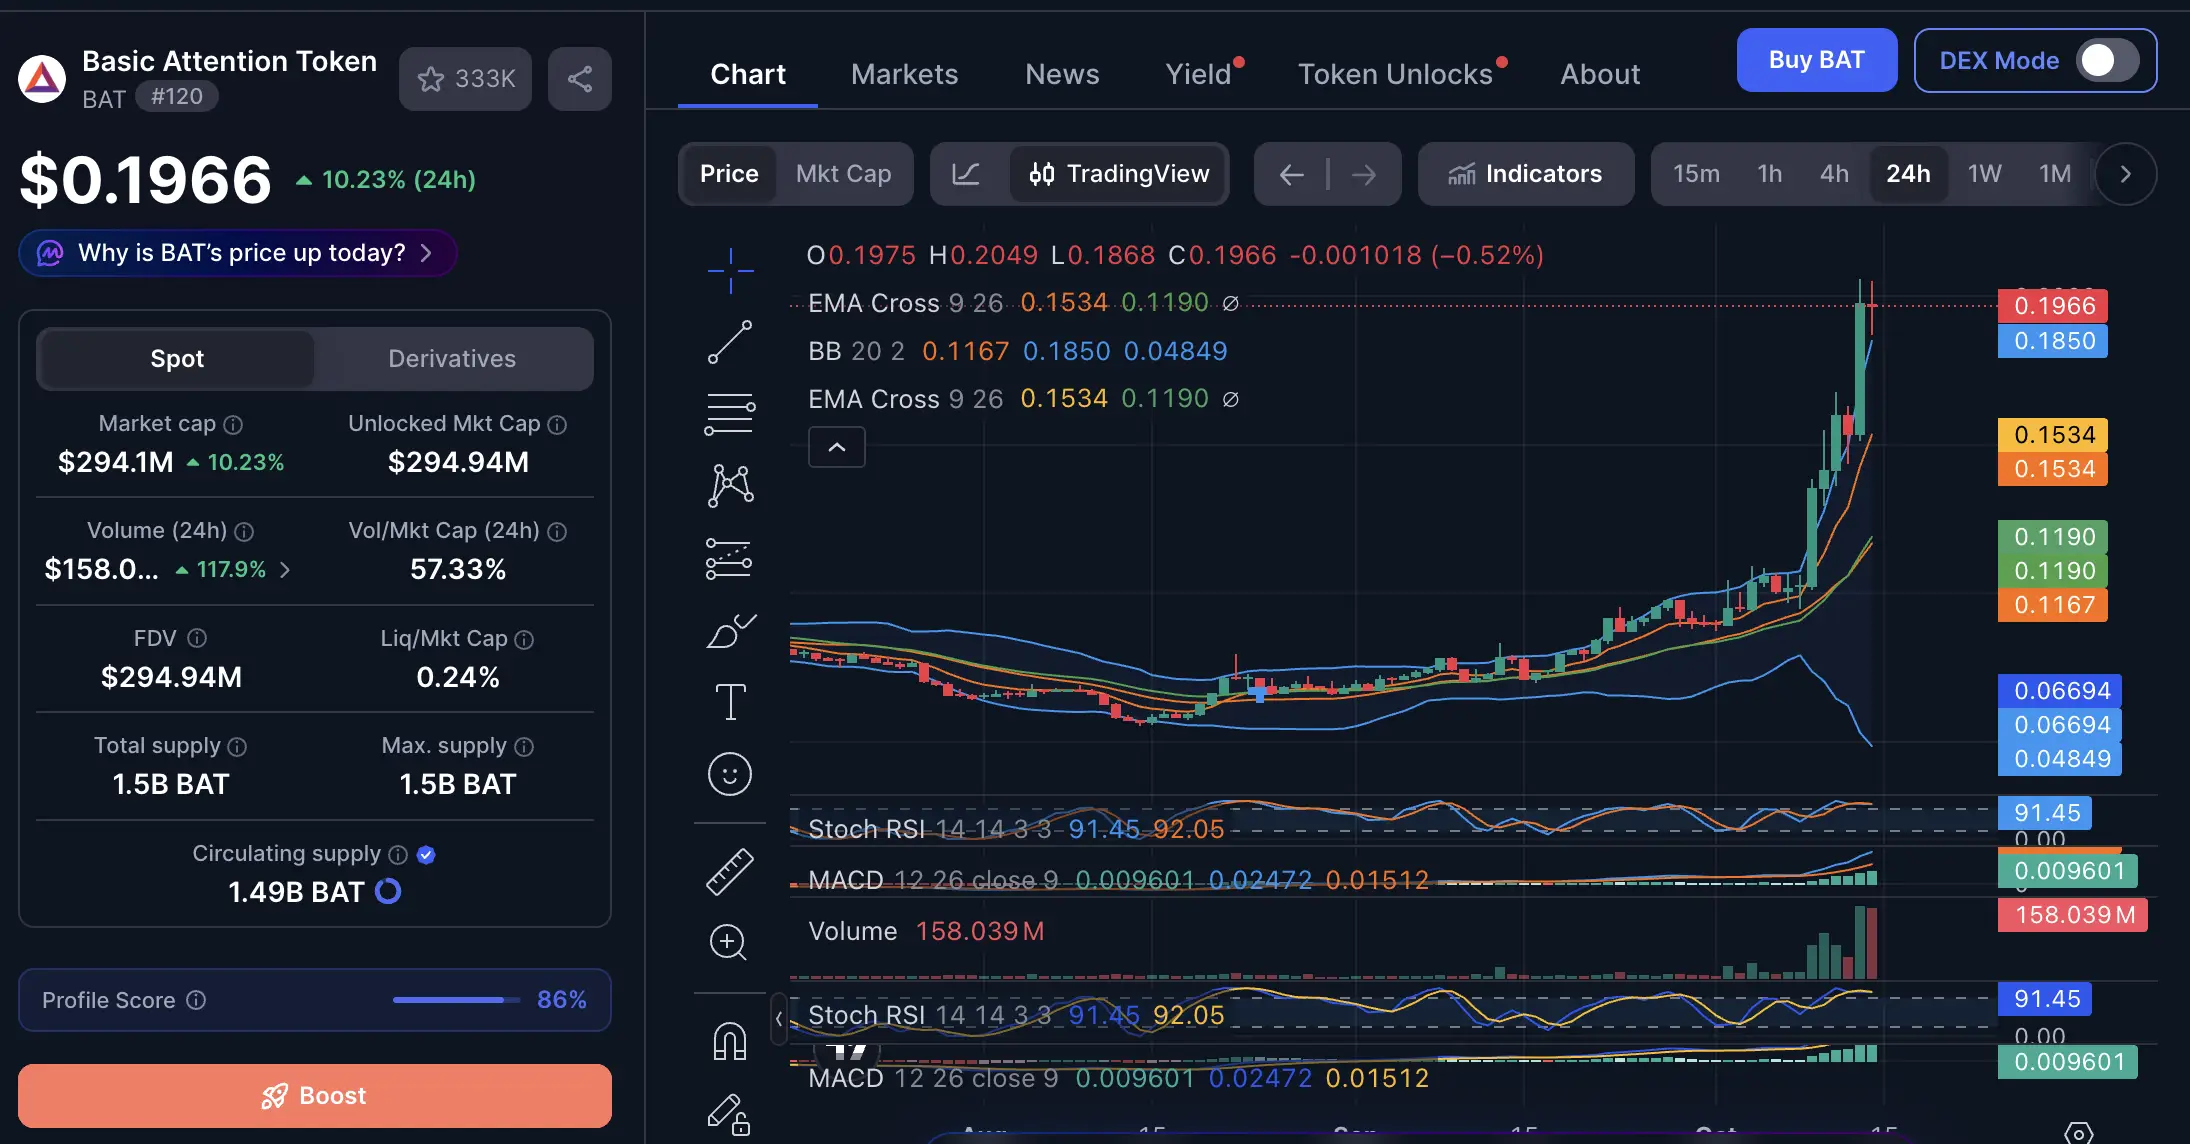Click the circulating supply progress ring

[x=388, y=891]
